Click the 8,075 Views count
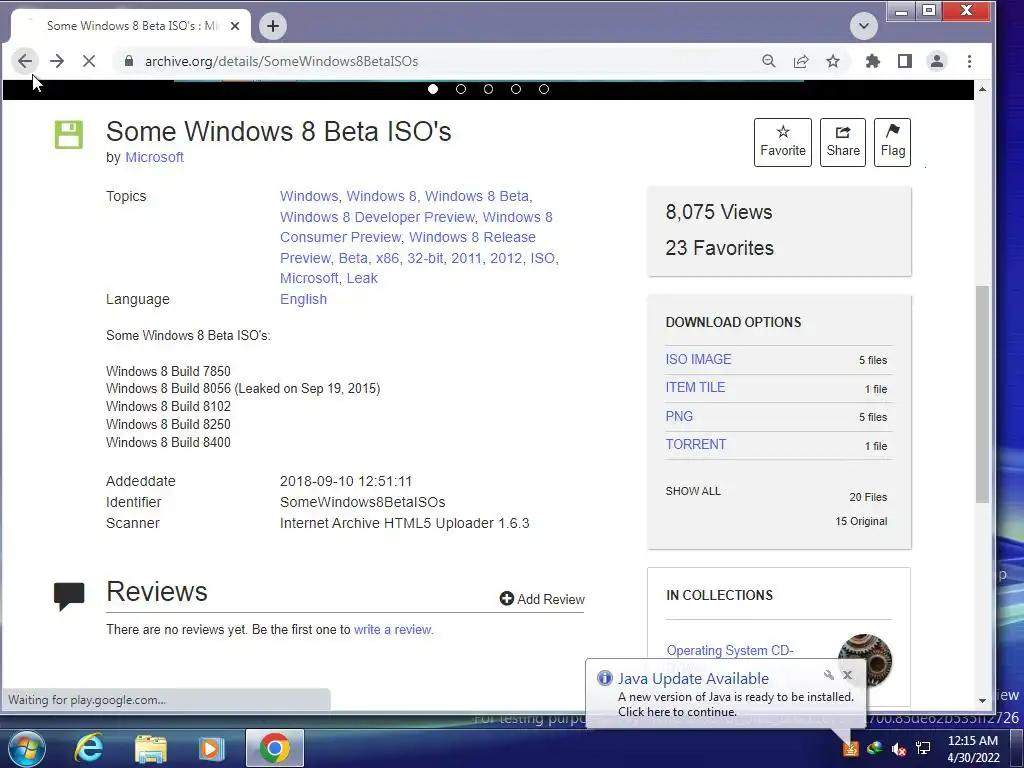 click(x=718, y=212)
